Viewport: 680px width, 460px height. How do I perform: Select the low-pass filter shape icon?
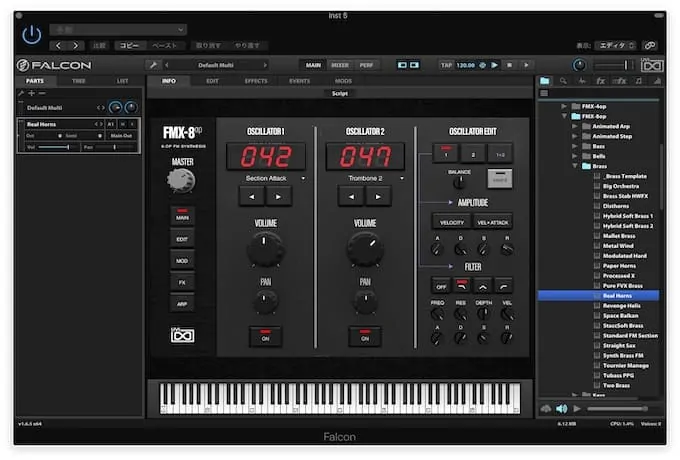tap(462, 286)
